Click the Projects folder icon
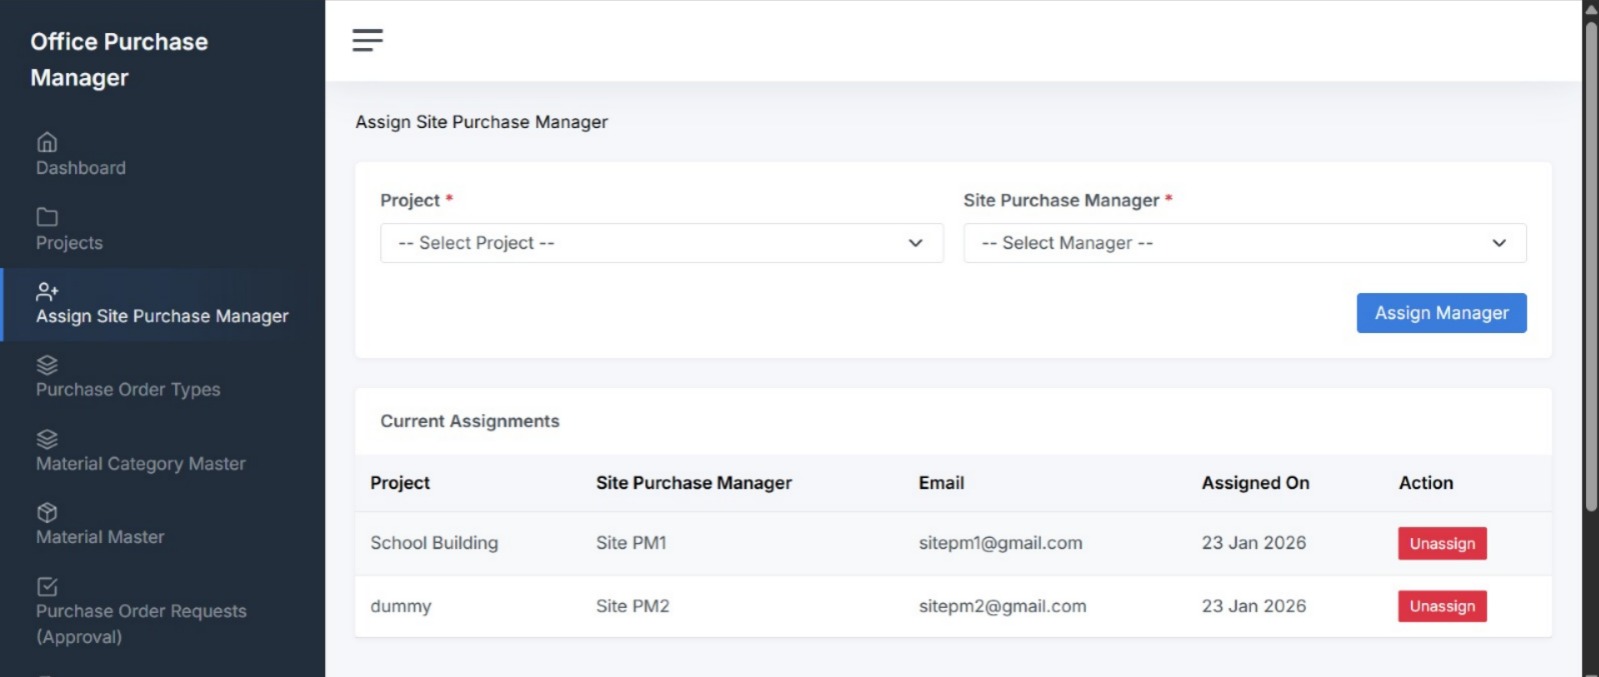The height and width of the screenshot is (677, 1599). coord(47,217)
